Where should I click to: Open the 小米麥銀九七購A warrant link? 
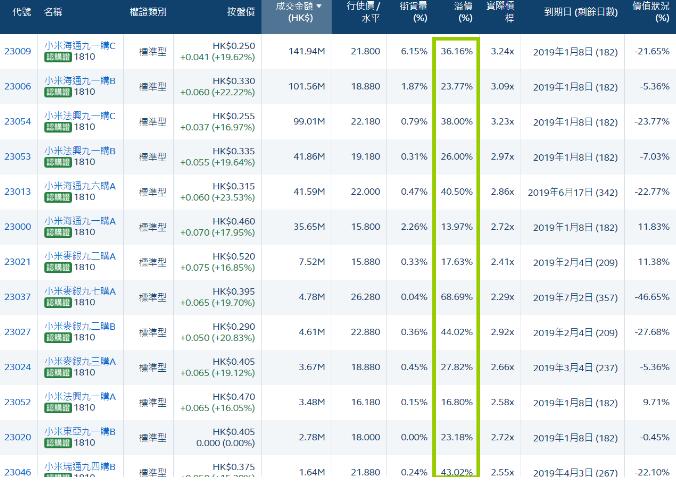[x=80, y=291]
